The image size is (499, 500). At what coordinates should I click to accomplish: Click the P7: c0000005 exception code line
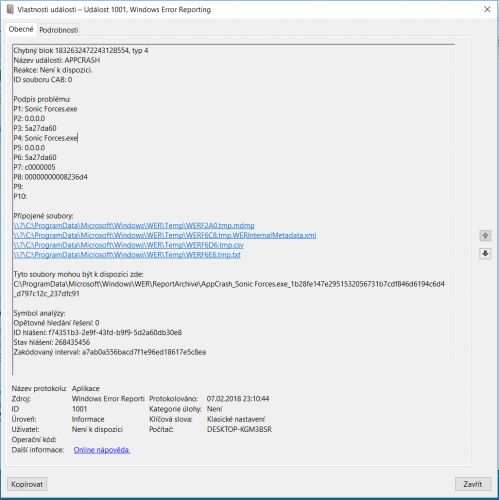coord(34,167)
